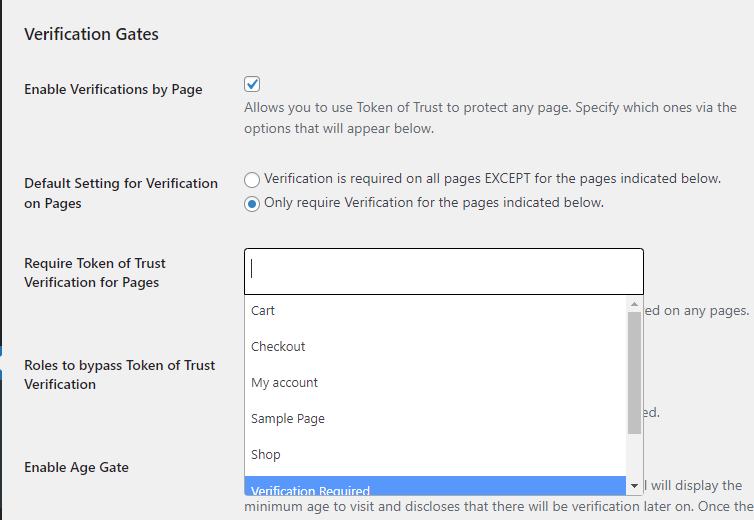Choose Cart from the pages dropdown
The width and height of the screenshot is (754, 520).
263,311
